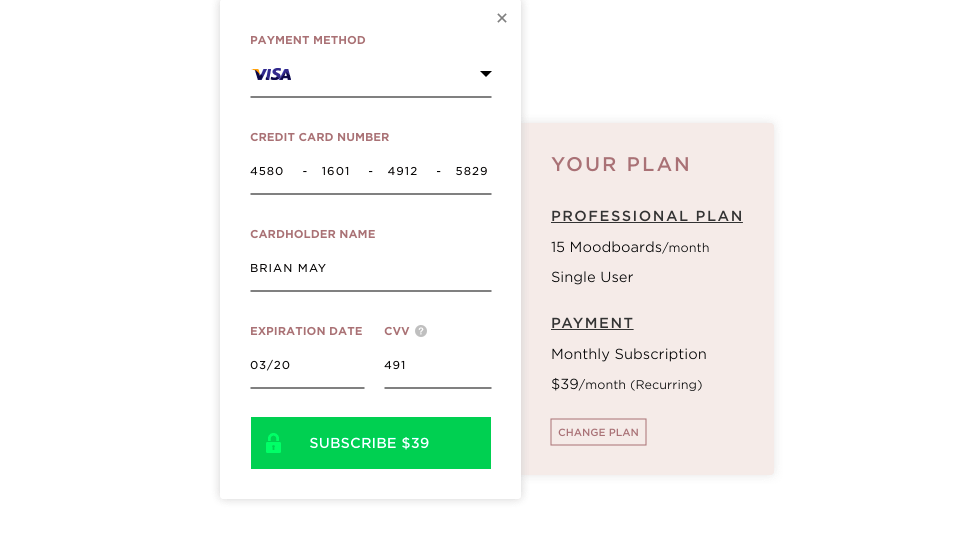Screen dimensions: 970x540
Task: Click the lock icon on the subscribe button
Action: [x=273, y=443]
